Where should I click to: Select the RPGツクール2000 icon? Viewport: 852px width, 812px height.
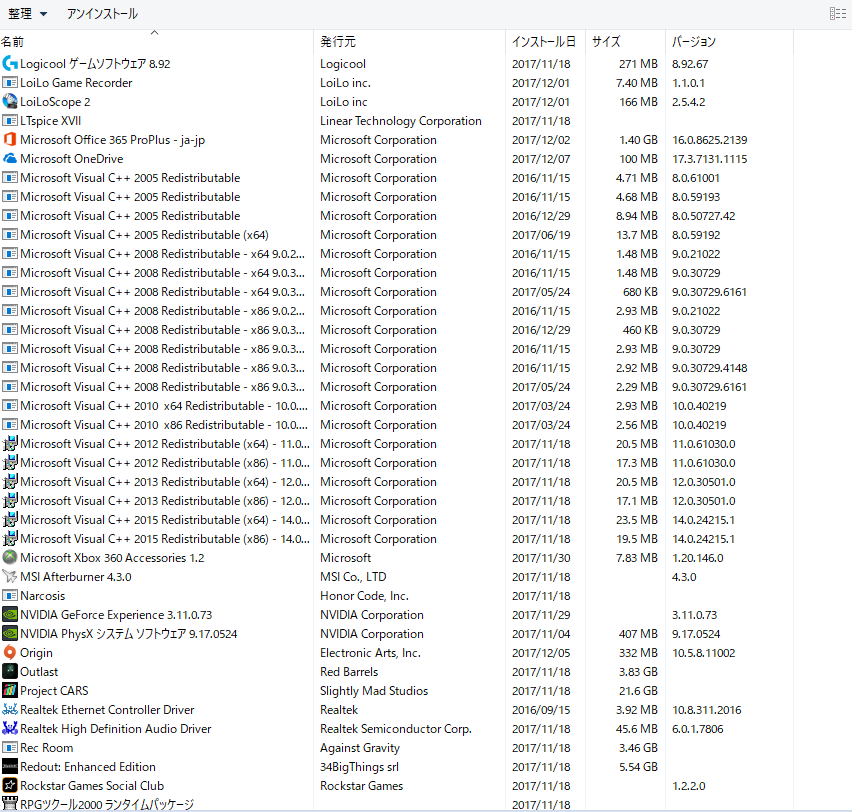click(x=10, y=804)
